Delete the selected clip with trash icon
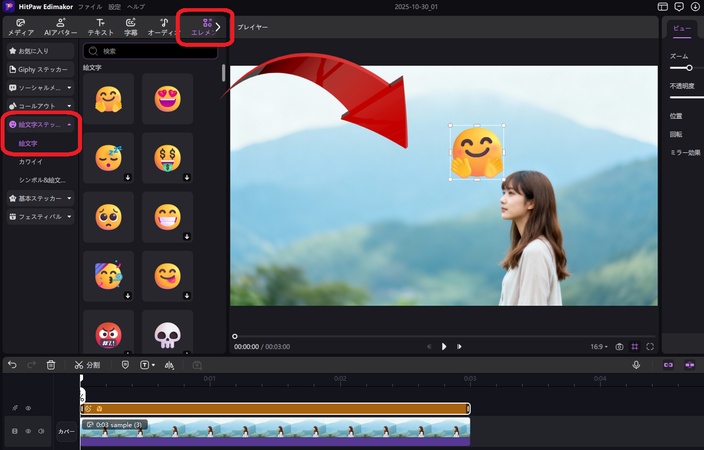Screen dimensions: 704x450 click(51, 365)
